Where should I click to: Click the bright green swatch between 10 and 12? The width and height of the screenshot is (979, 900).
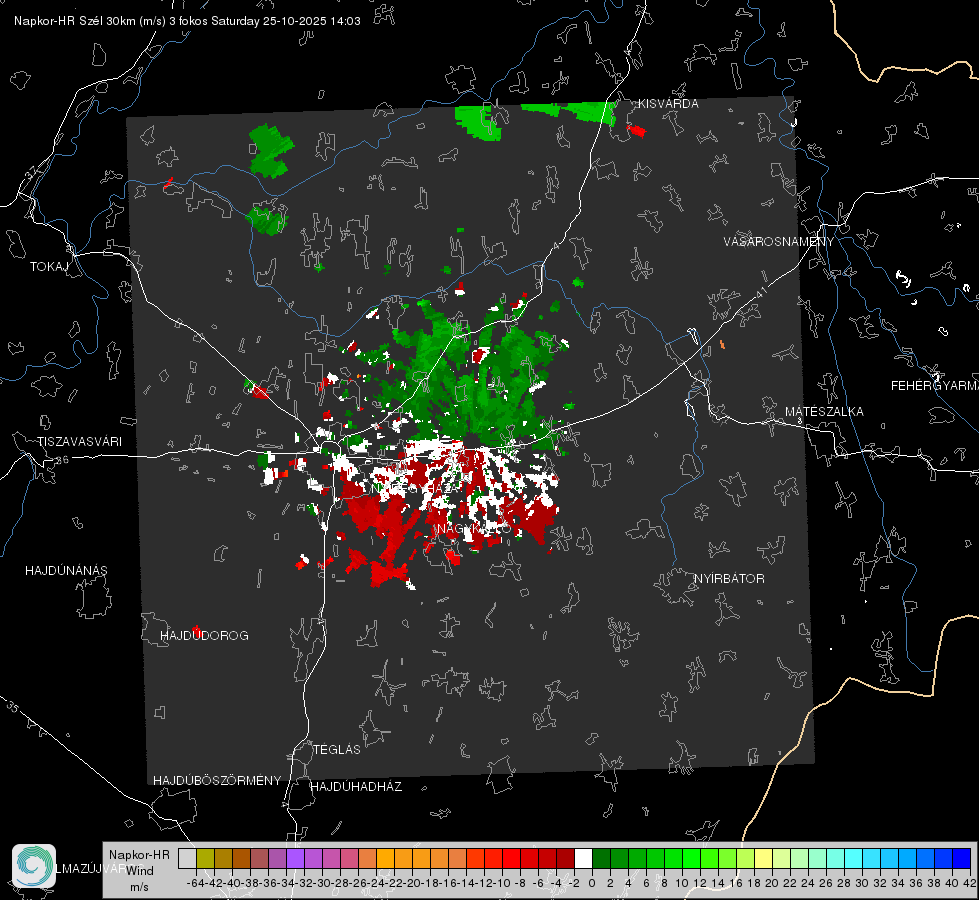click(x=691, y=858)
